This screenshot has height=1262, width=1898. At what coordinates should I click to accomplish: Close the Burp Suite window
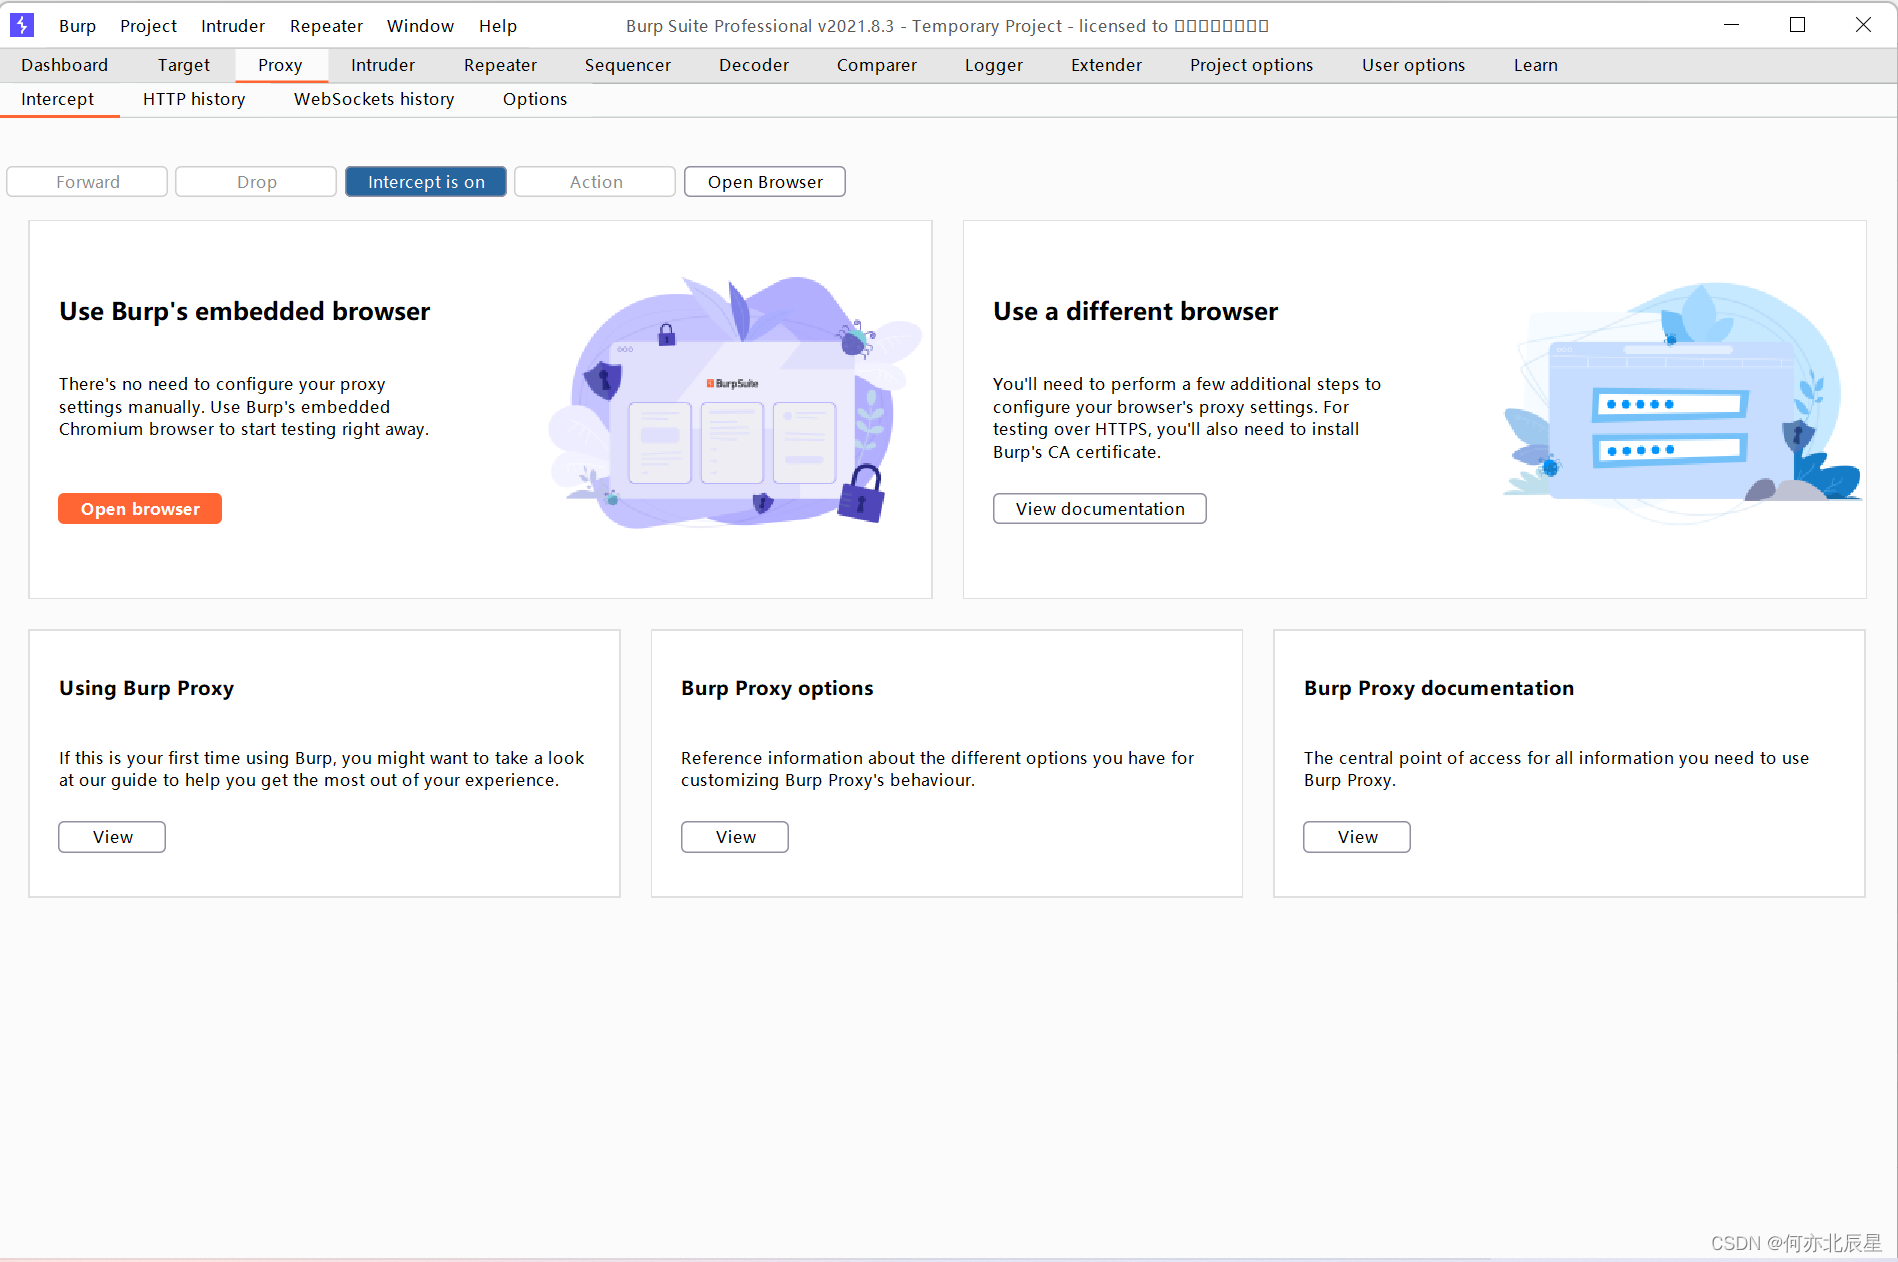tap(1863, 25)
